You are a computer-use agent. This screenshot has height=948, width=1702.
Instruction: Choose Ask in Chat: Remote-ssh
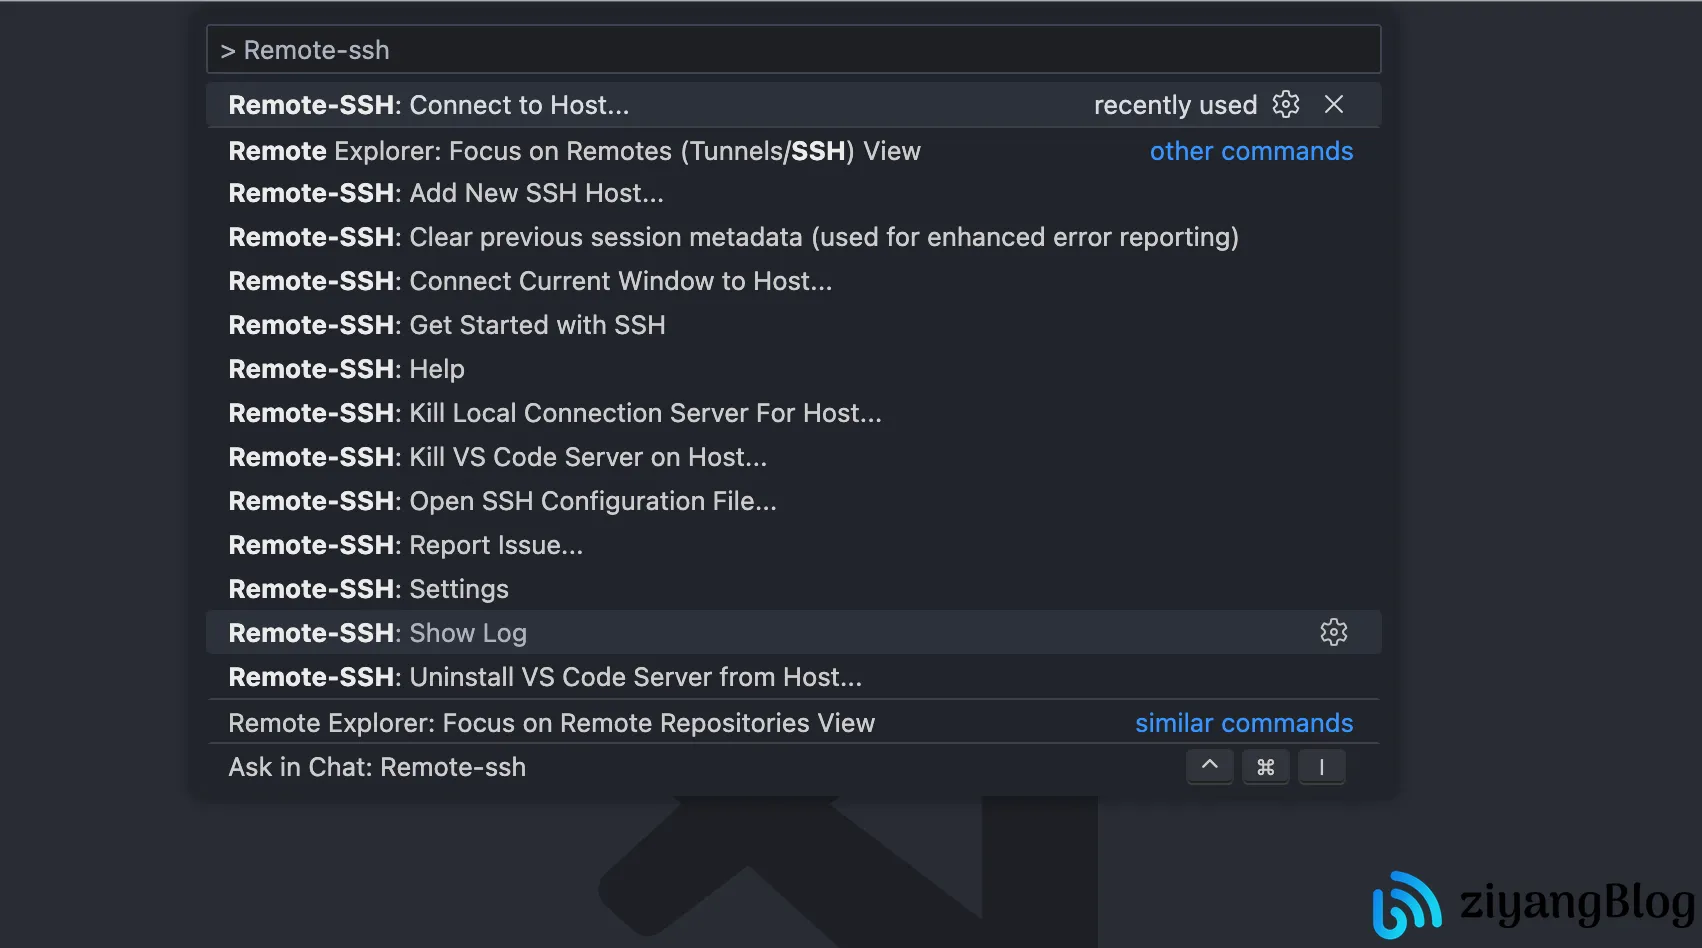(x=377, y=767)
